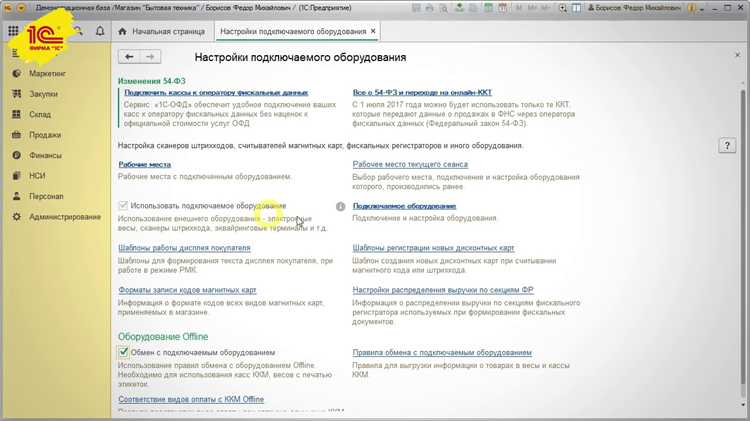
Task: Open Правила обмена с подключаемым оборудованием link
Action: pyautogui.click(x=442, y=353)
